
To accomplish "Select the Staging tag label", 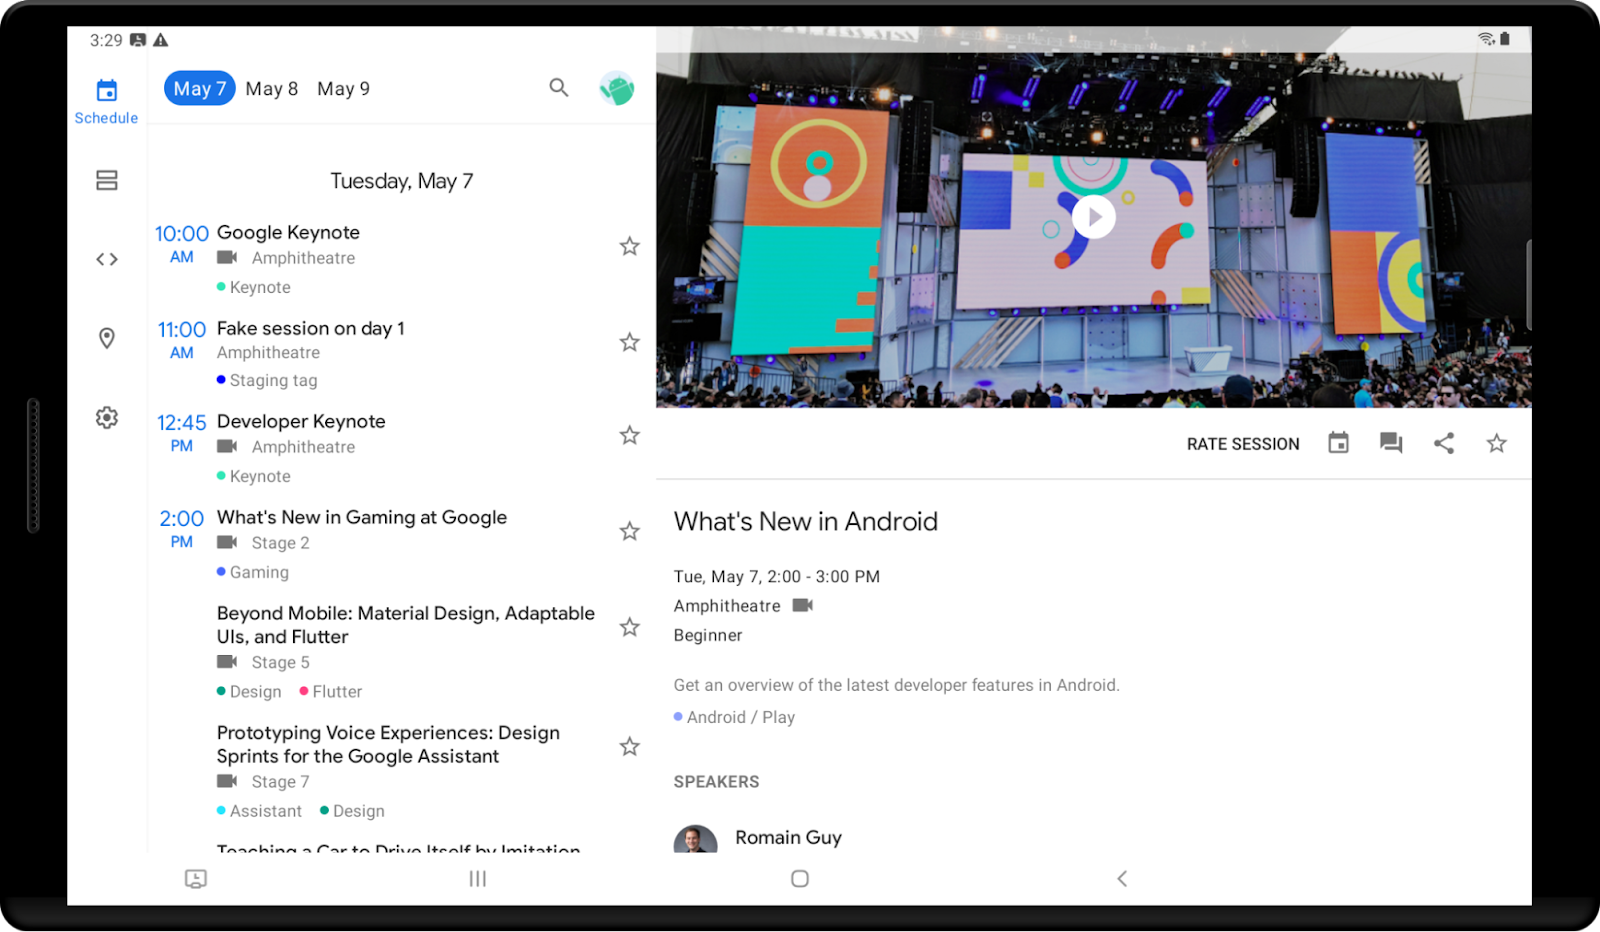I will click(267, 380).
